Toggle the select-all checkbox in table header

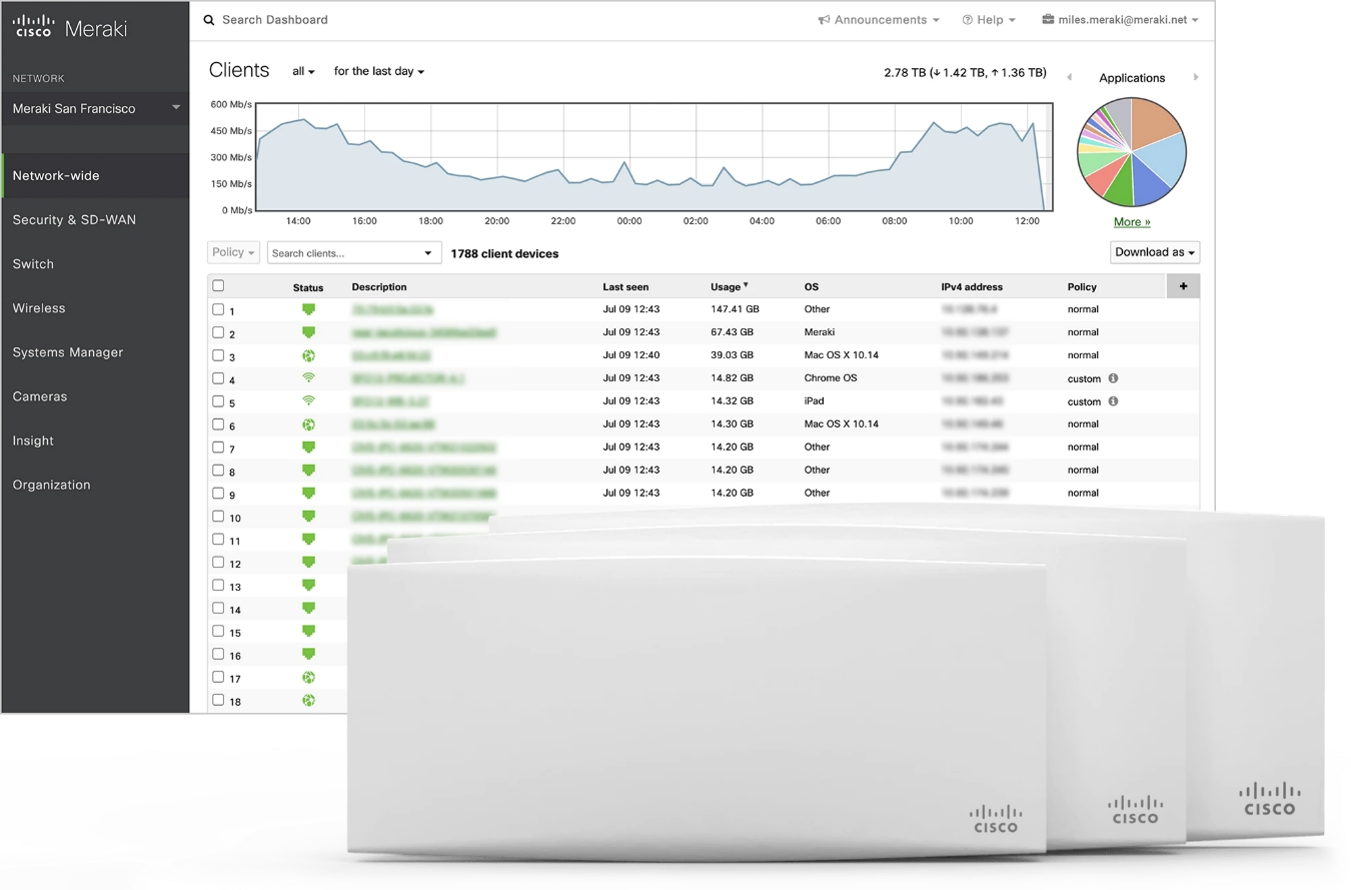[218, 286]
